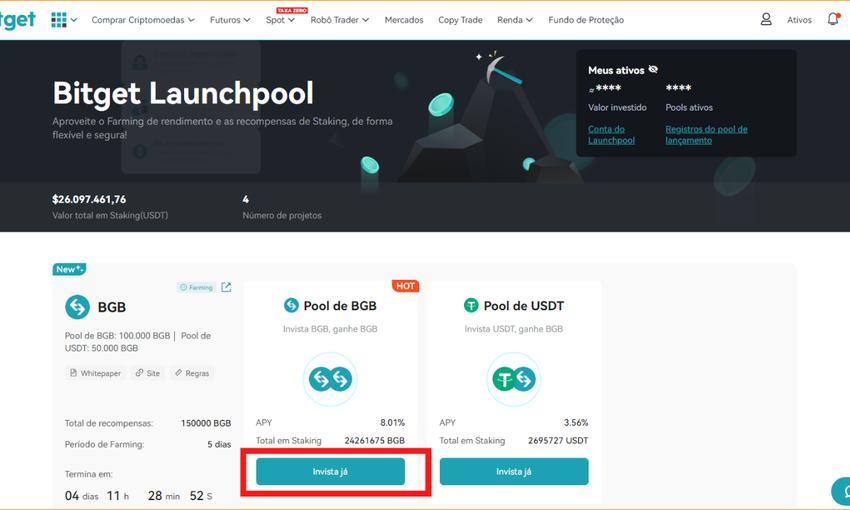
Task: Click the 150000 BGB rewards value
Action: tap(206, 423)
